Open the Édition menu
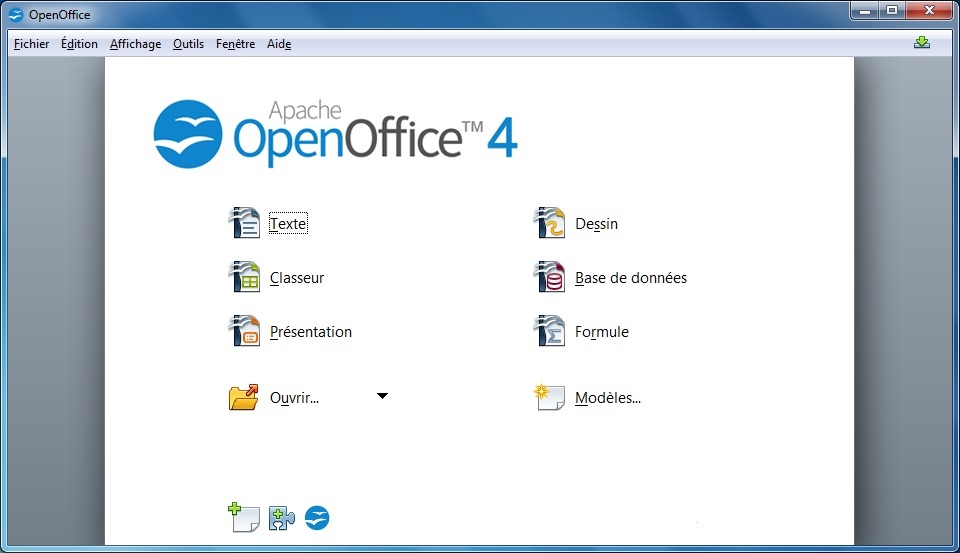 coord(79,44)
